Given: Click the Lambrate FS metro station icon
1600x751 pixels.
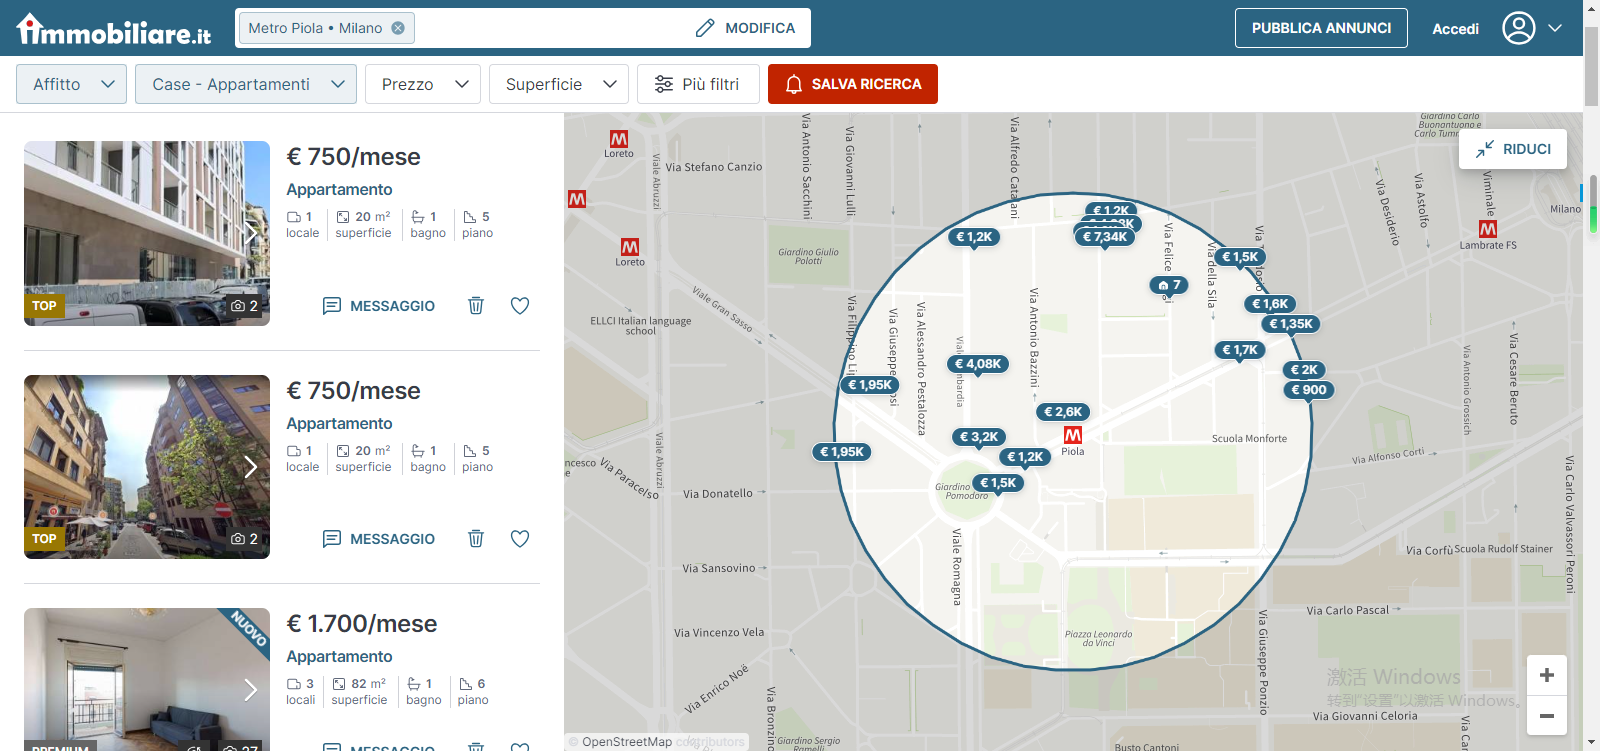Looking at the screenshot, I should 1488,229.
